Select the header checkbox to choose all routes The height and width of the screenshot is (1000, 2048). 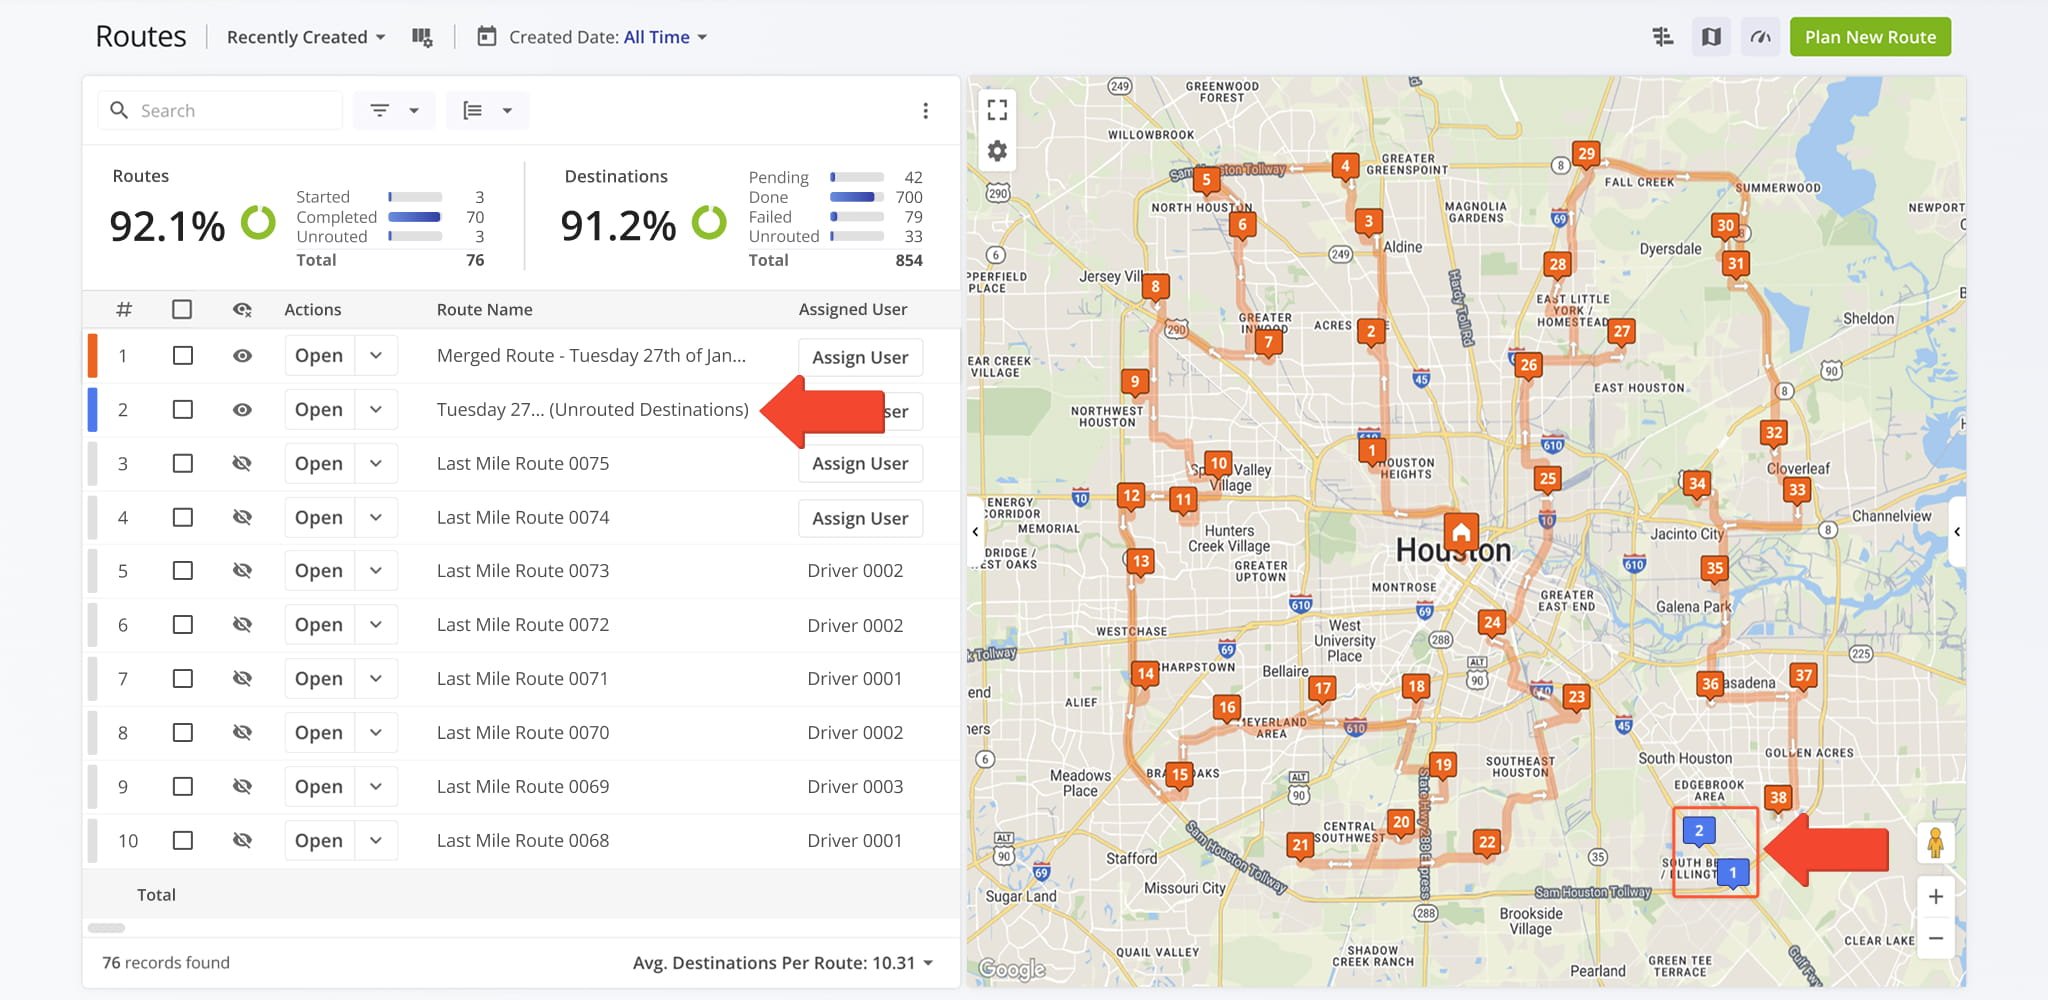pos(182,309)
